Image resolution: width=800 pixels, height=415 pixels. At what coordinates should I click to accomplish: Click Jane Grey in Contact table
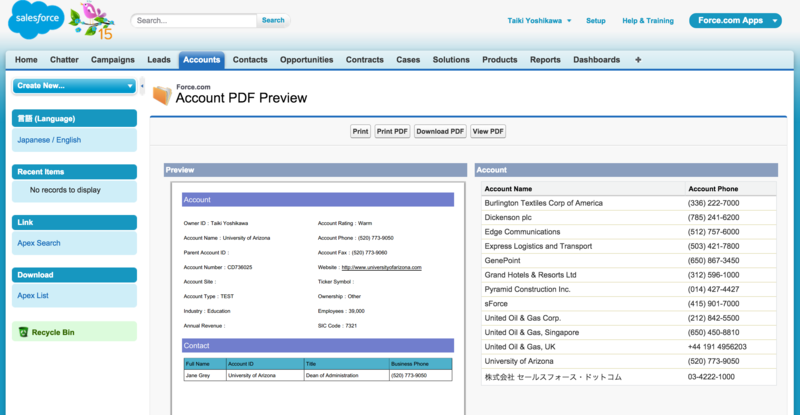point(198,375)
